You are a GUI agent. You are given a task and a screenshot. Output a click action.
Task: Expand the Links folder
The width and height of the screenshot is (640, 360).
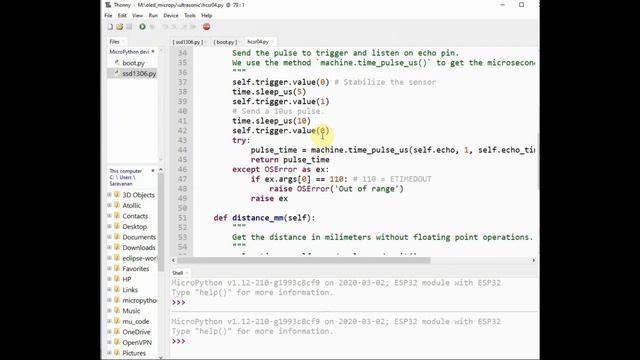(109, 290)
